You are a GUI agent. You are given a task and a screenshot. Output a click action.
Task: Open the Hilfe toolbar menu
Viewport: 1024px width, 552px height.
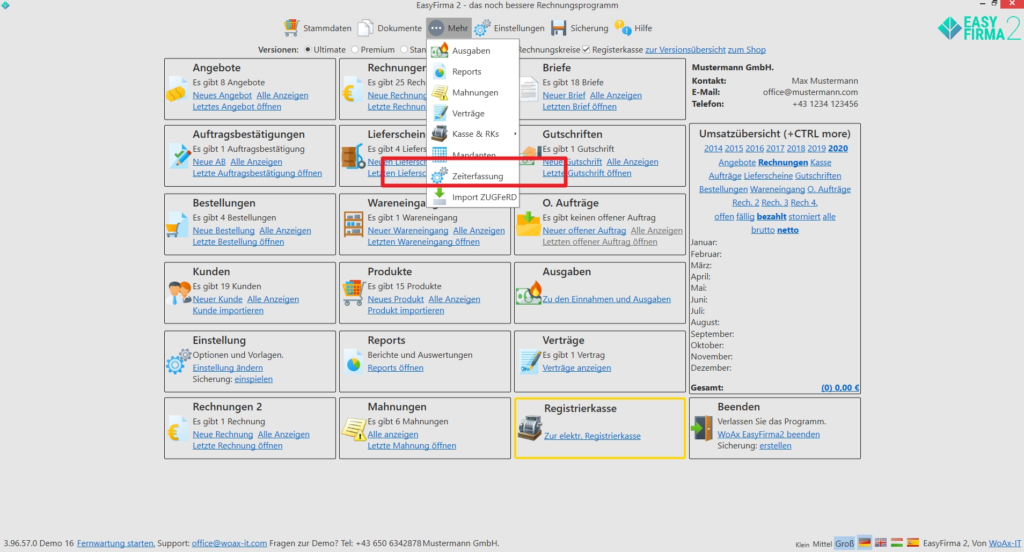pos(633,28)
